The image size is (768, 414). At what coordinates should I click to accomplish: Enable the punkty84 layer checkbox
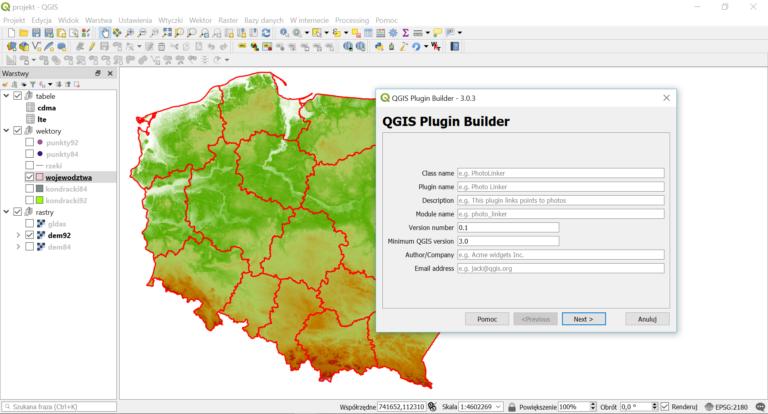[x=29, y=154]
